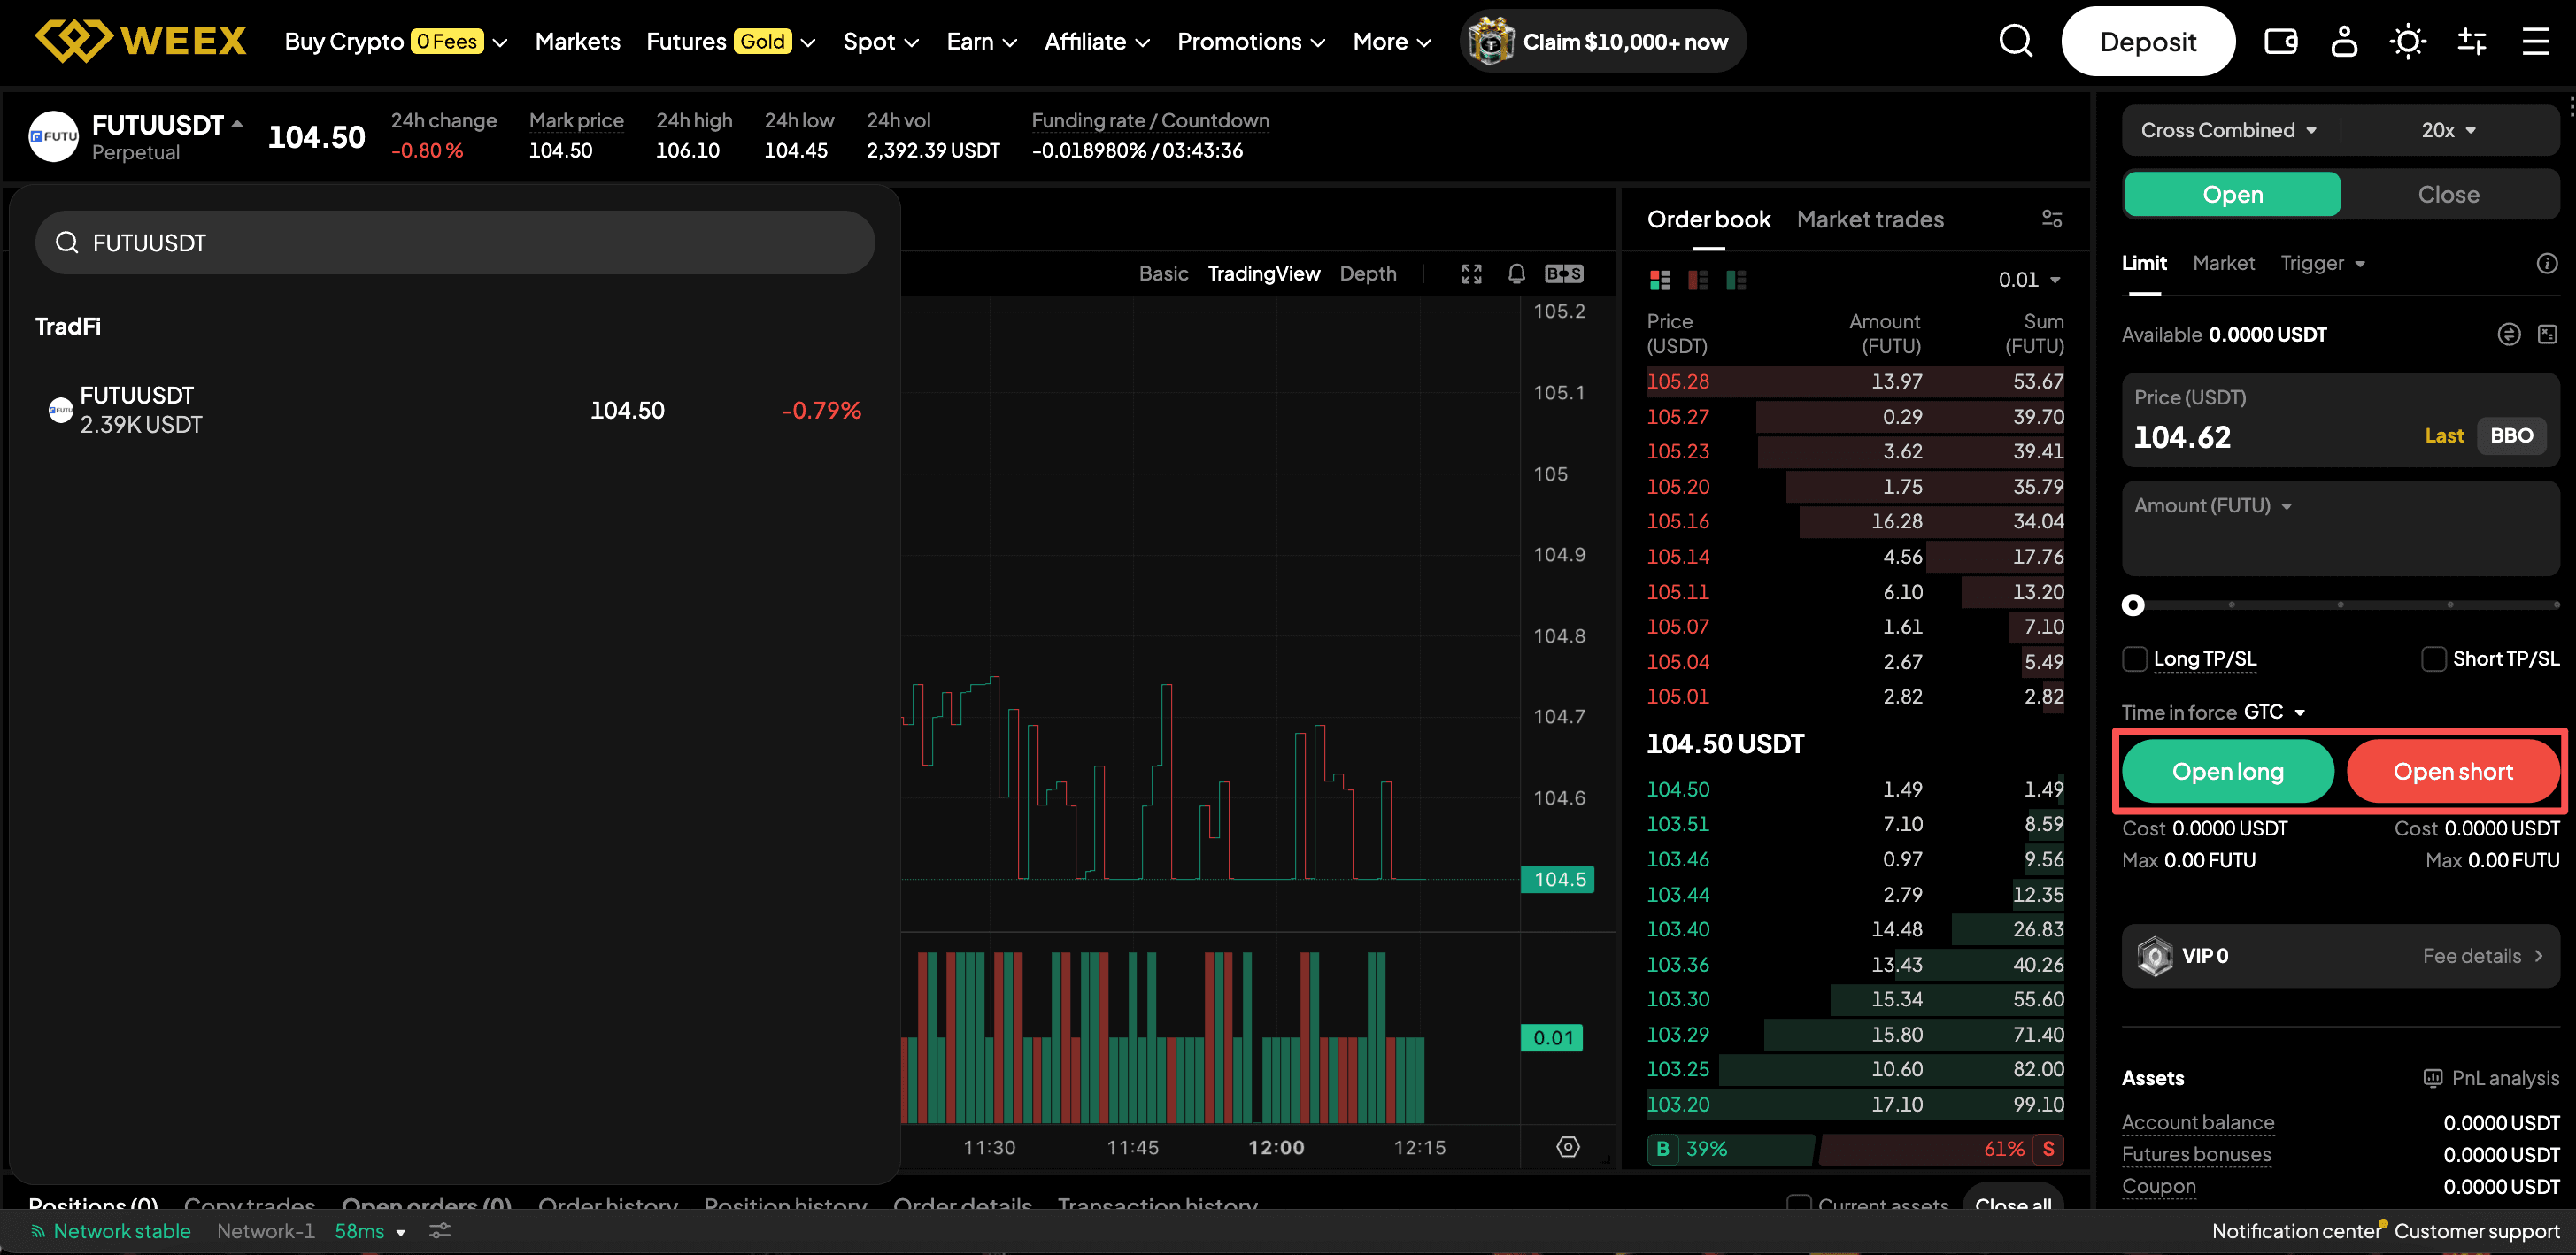The width and height of the screenshot is (2576, 1255).
Task: Expand the Spot menu
Action: [x=880, y=41]
